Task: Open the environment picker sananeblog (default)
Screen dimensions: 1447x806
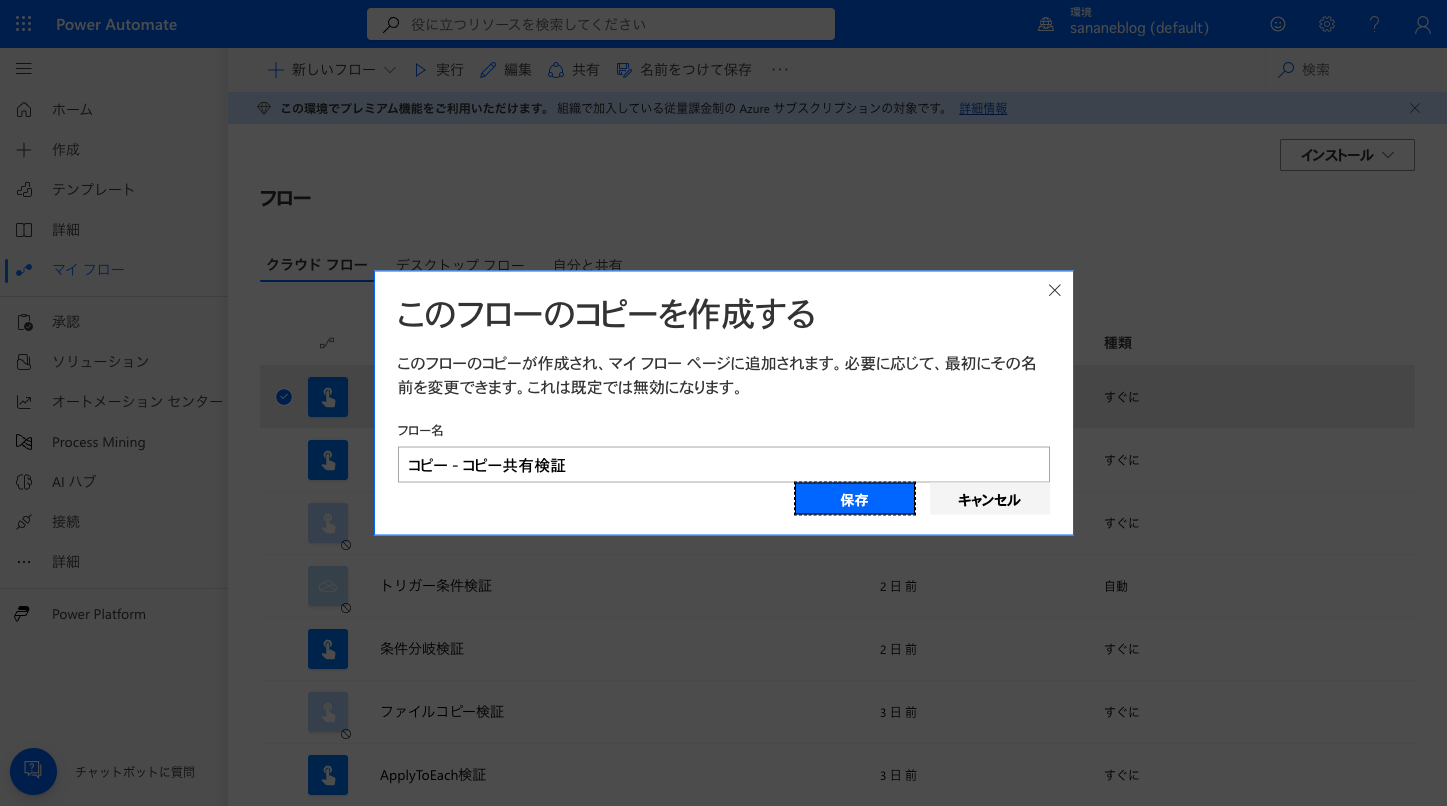Action: [1124, 24]
